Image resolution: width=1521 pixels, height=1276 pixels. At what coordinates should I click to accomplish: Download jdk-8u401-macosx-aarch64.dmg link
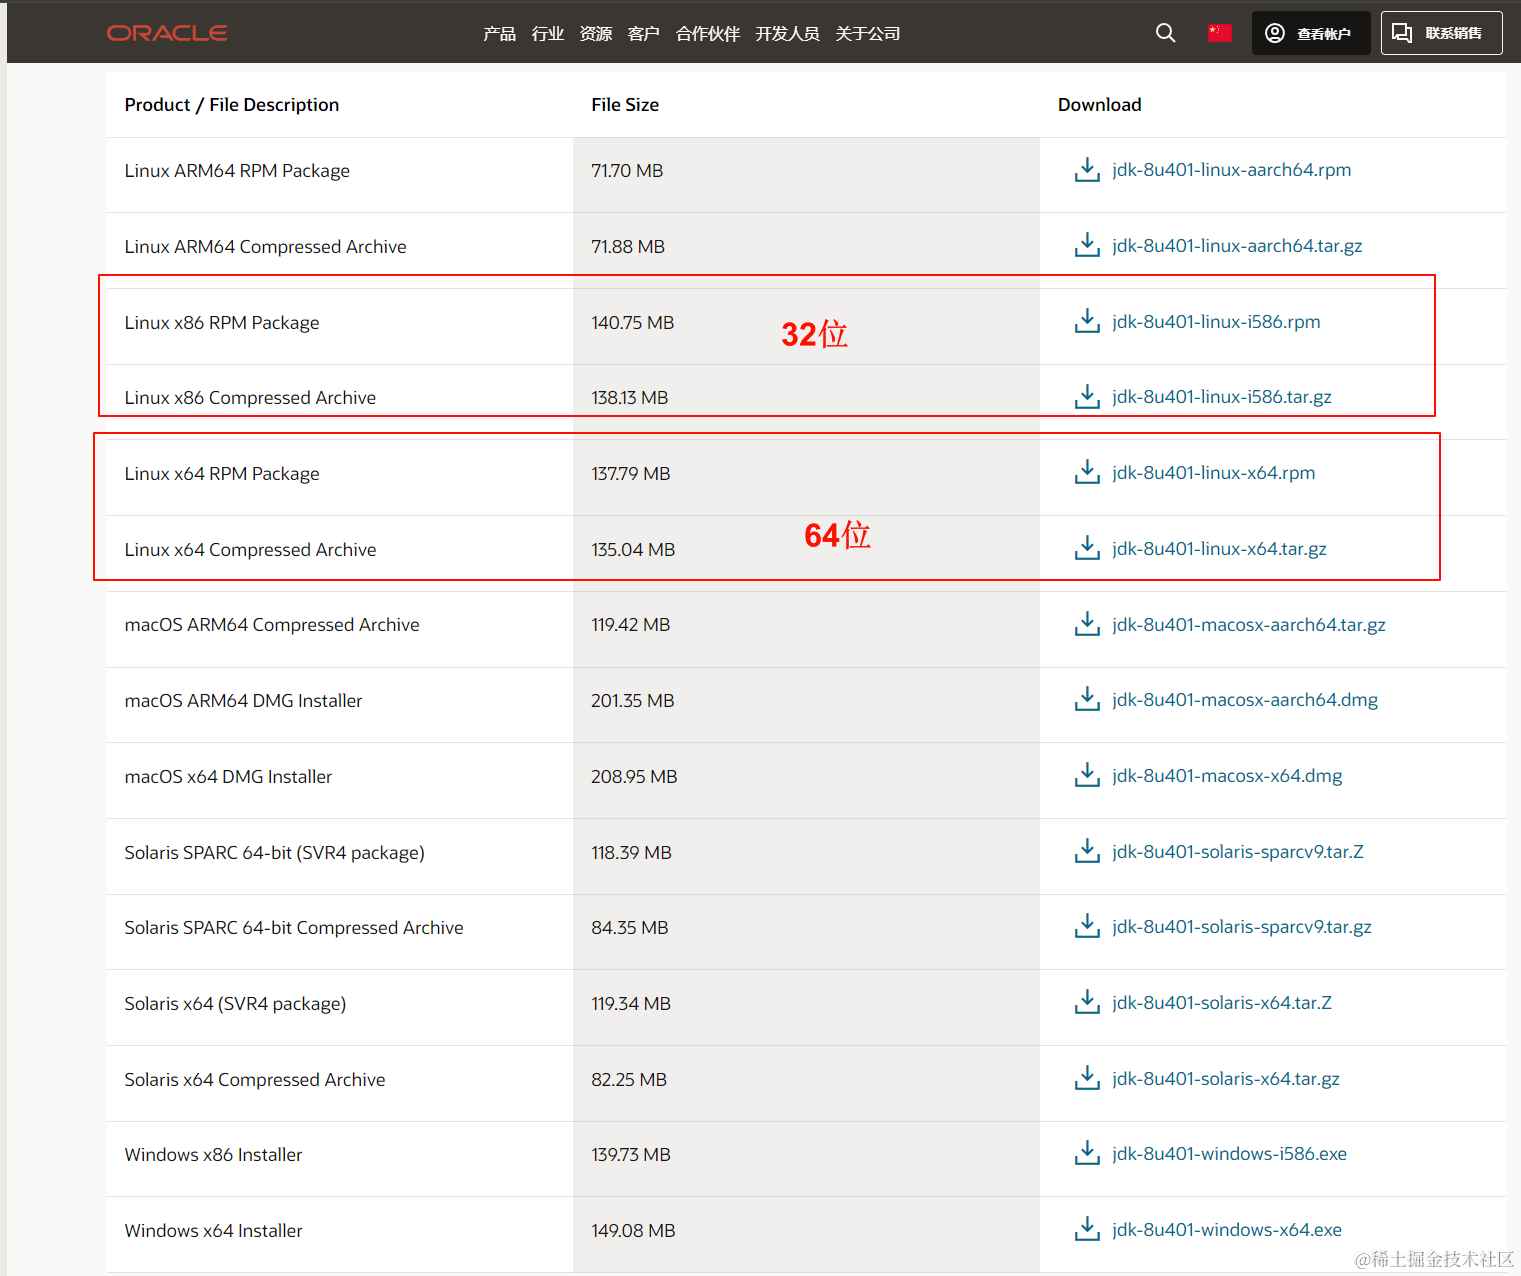click(x=1245, y=700)
